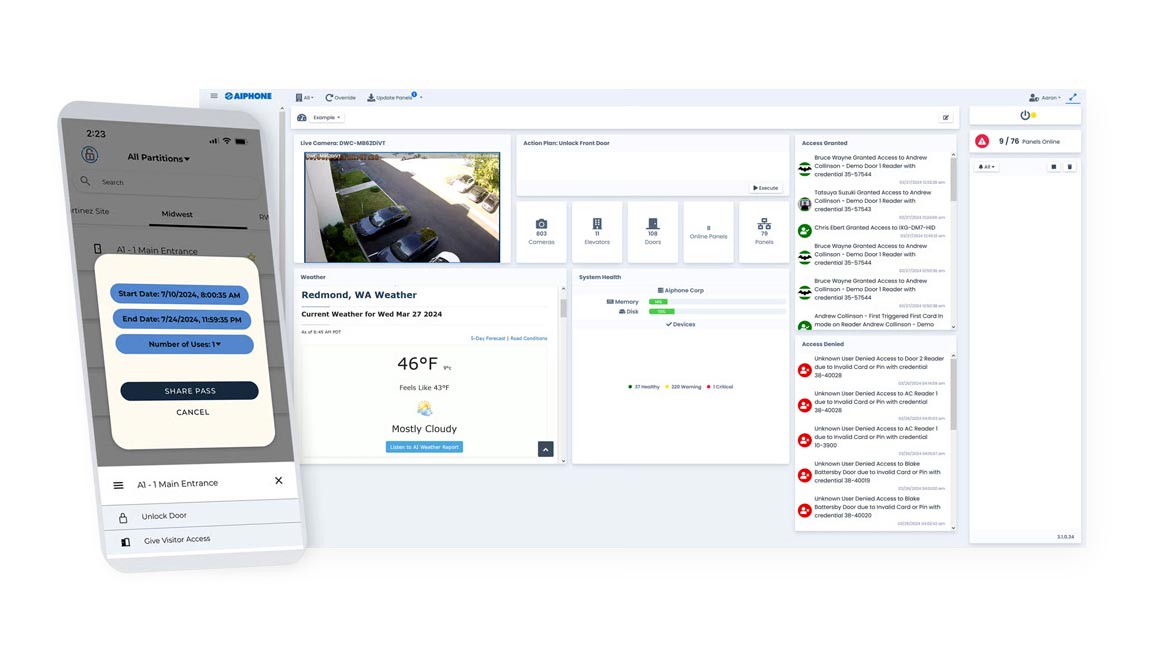Click the Search field in phone app

point(169,182)
